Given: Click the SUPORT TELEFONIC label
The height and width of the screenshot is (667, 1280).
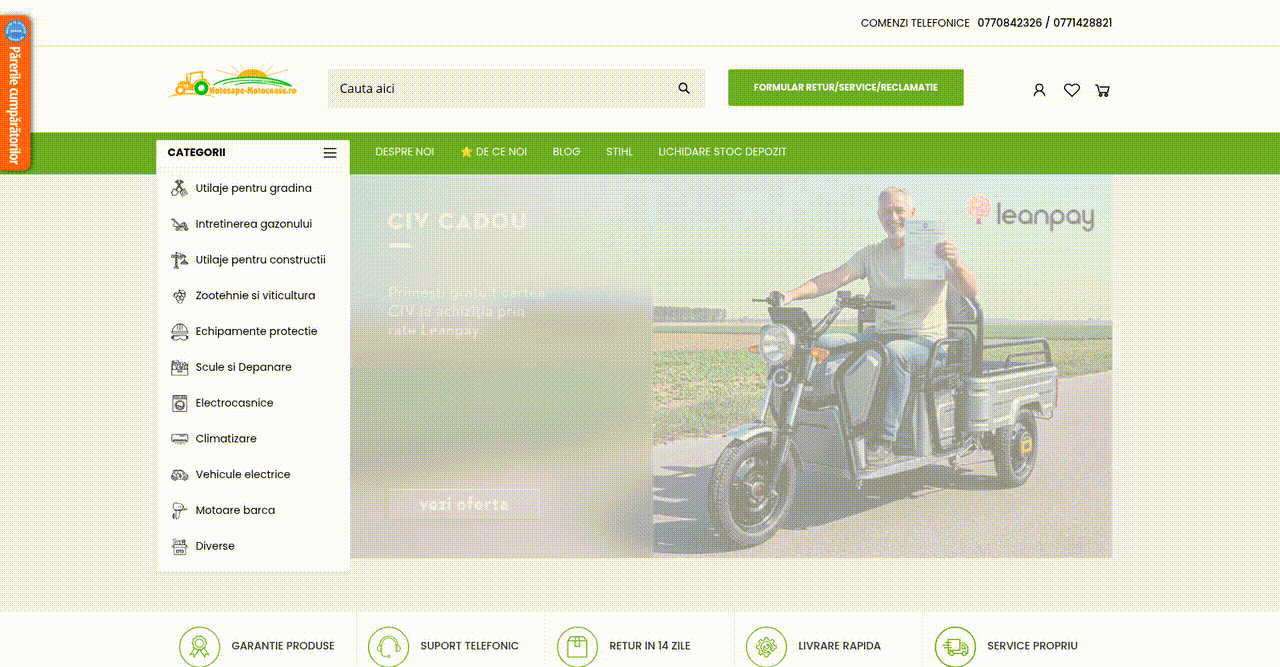Looking at the screenshot, I should (x=470, y=646).
